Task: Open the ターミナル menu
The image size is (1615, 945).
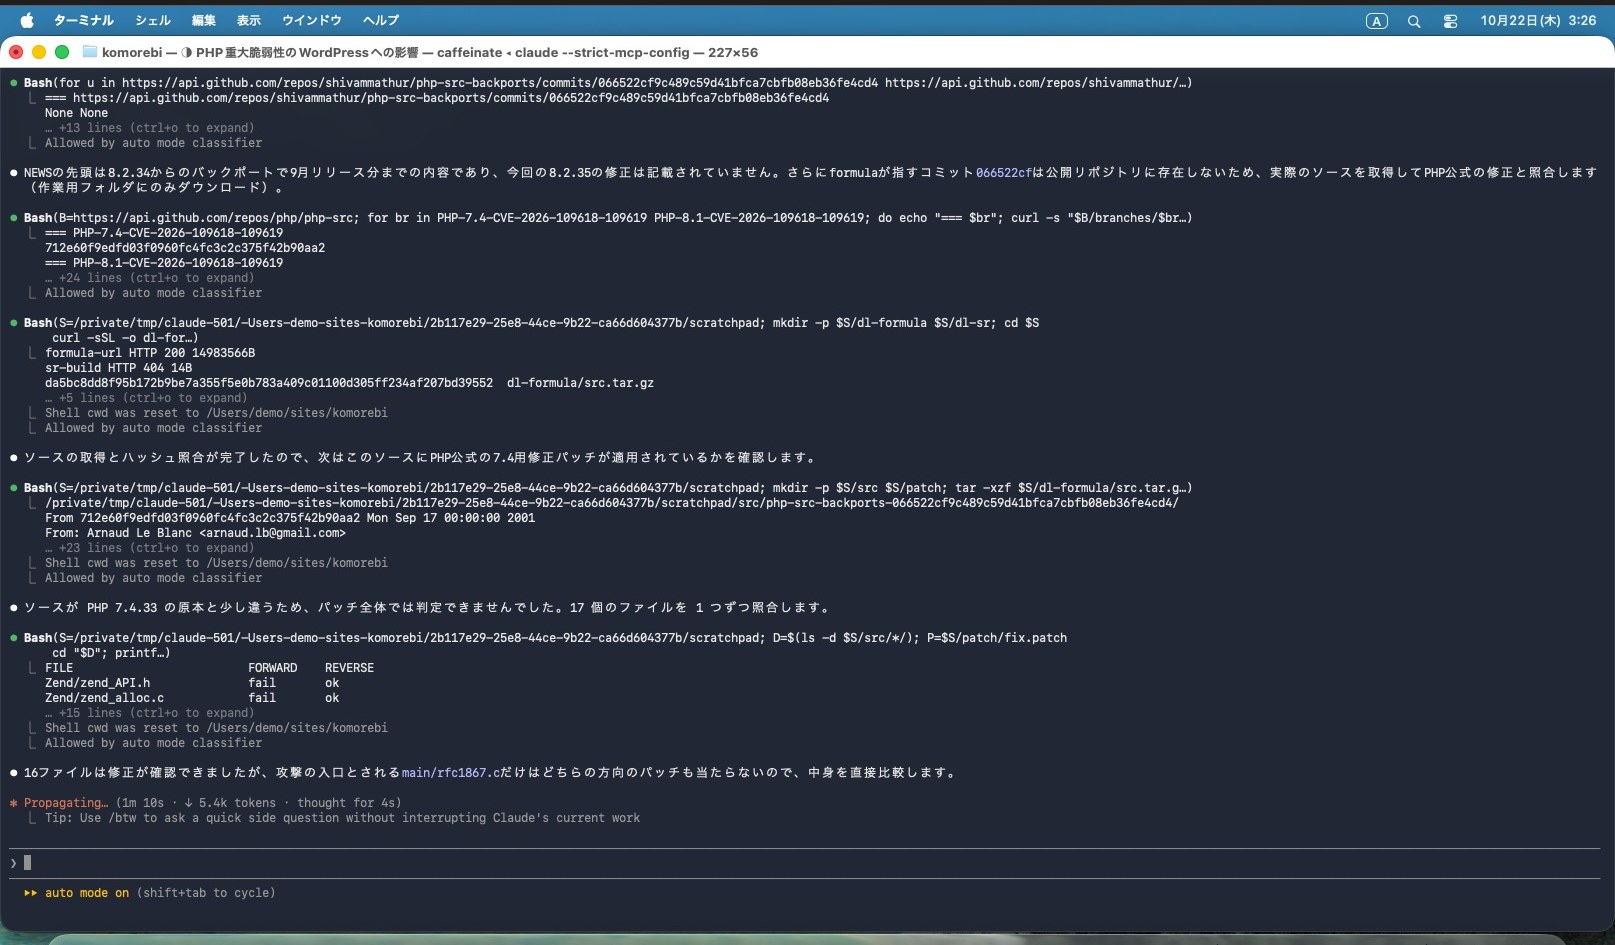Action: point(83,20)
